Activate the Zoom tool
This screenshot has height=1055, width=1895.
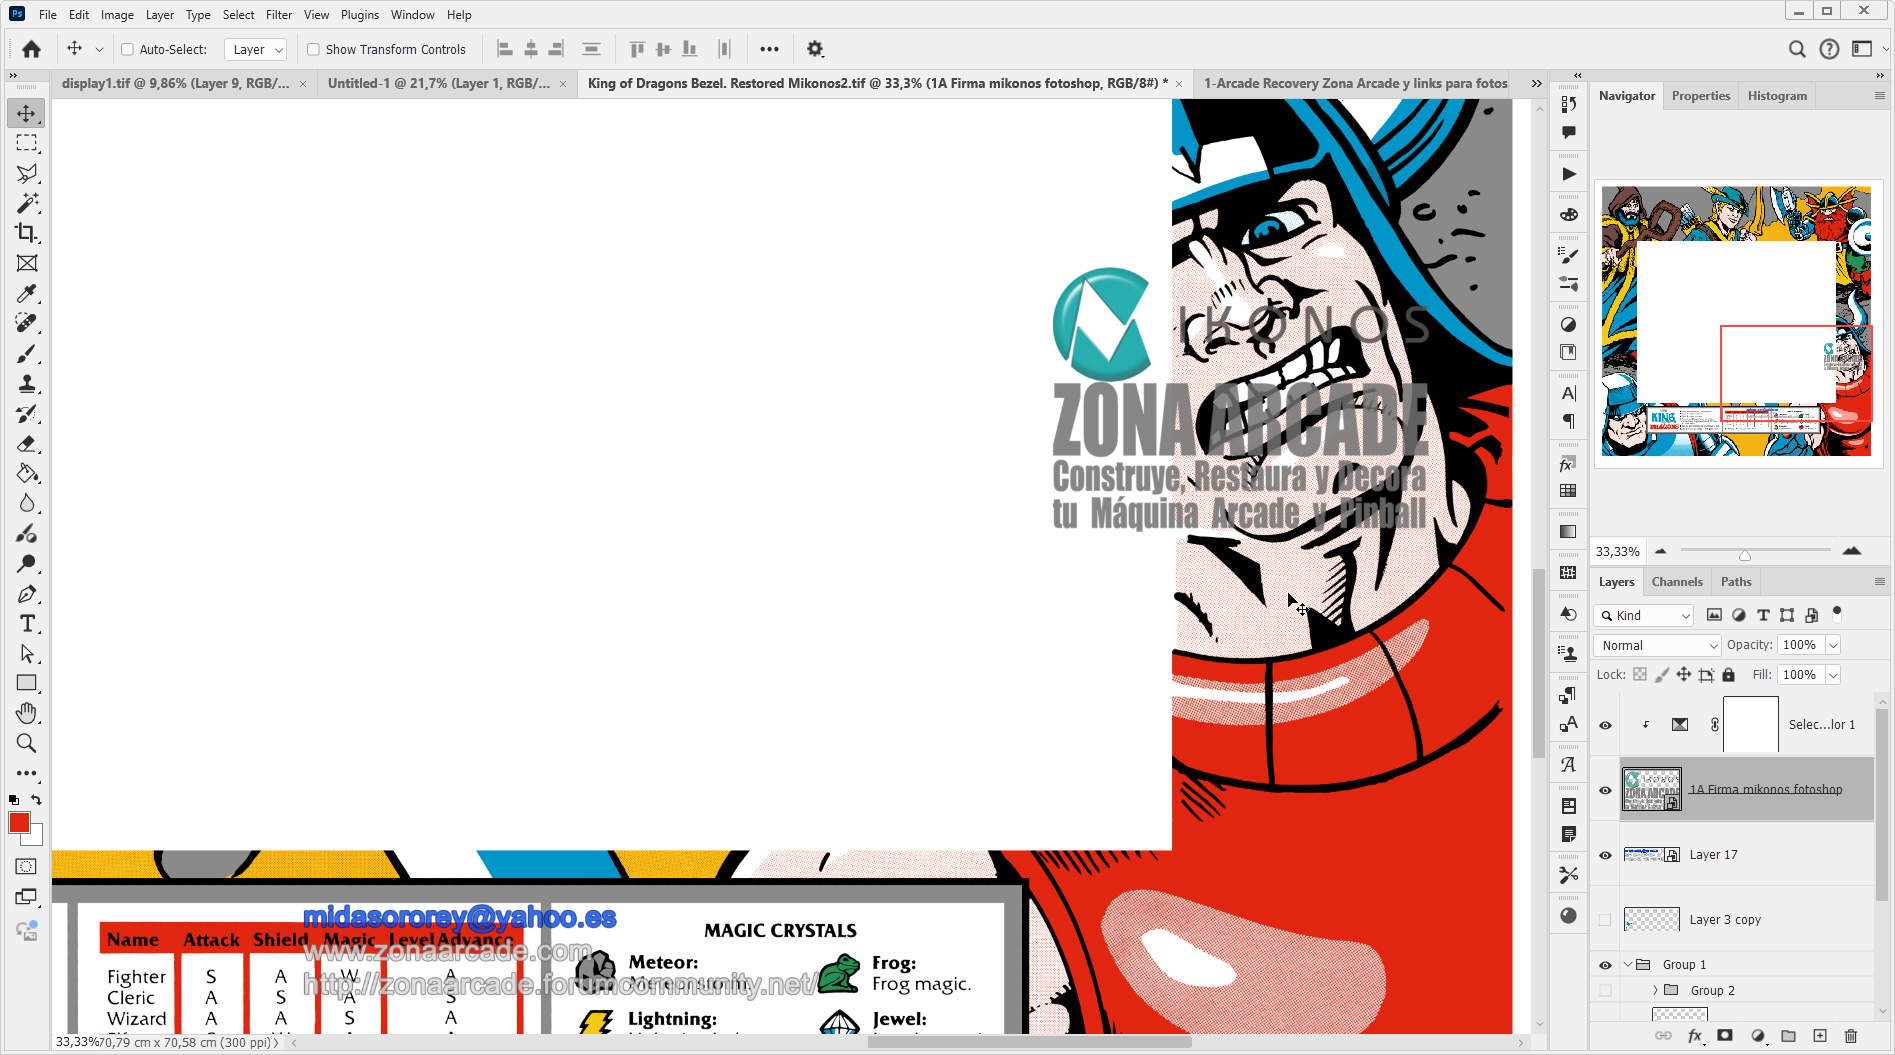point(27,743)
